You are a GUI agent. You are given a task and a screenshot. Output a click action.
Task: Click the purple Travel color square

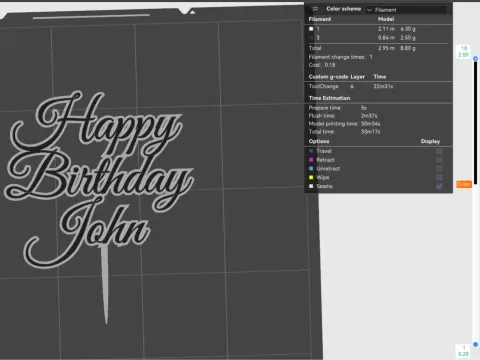[311, 151]
